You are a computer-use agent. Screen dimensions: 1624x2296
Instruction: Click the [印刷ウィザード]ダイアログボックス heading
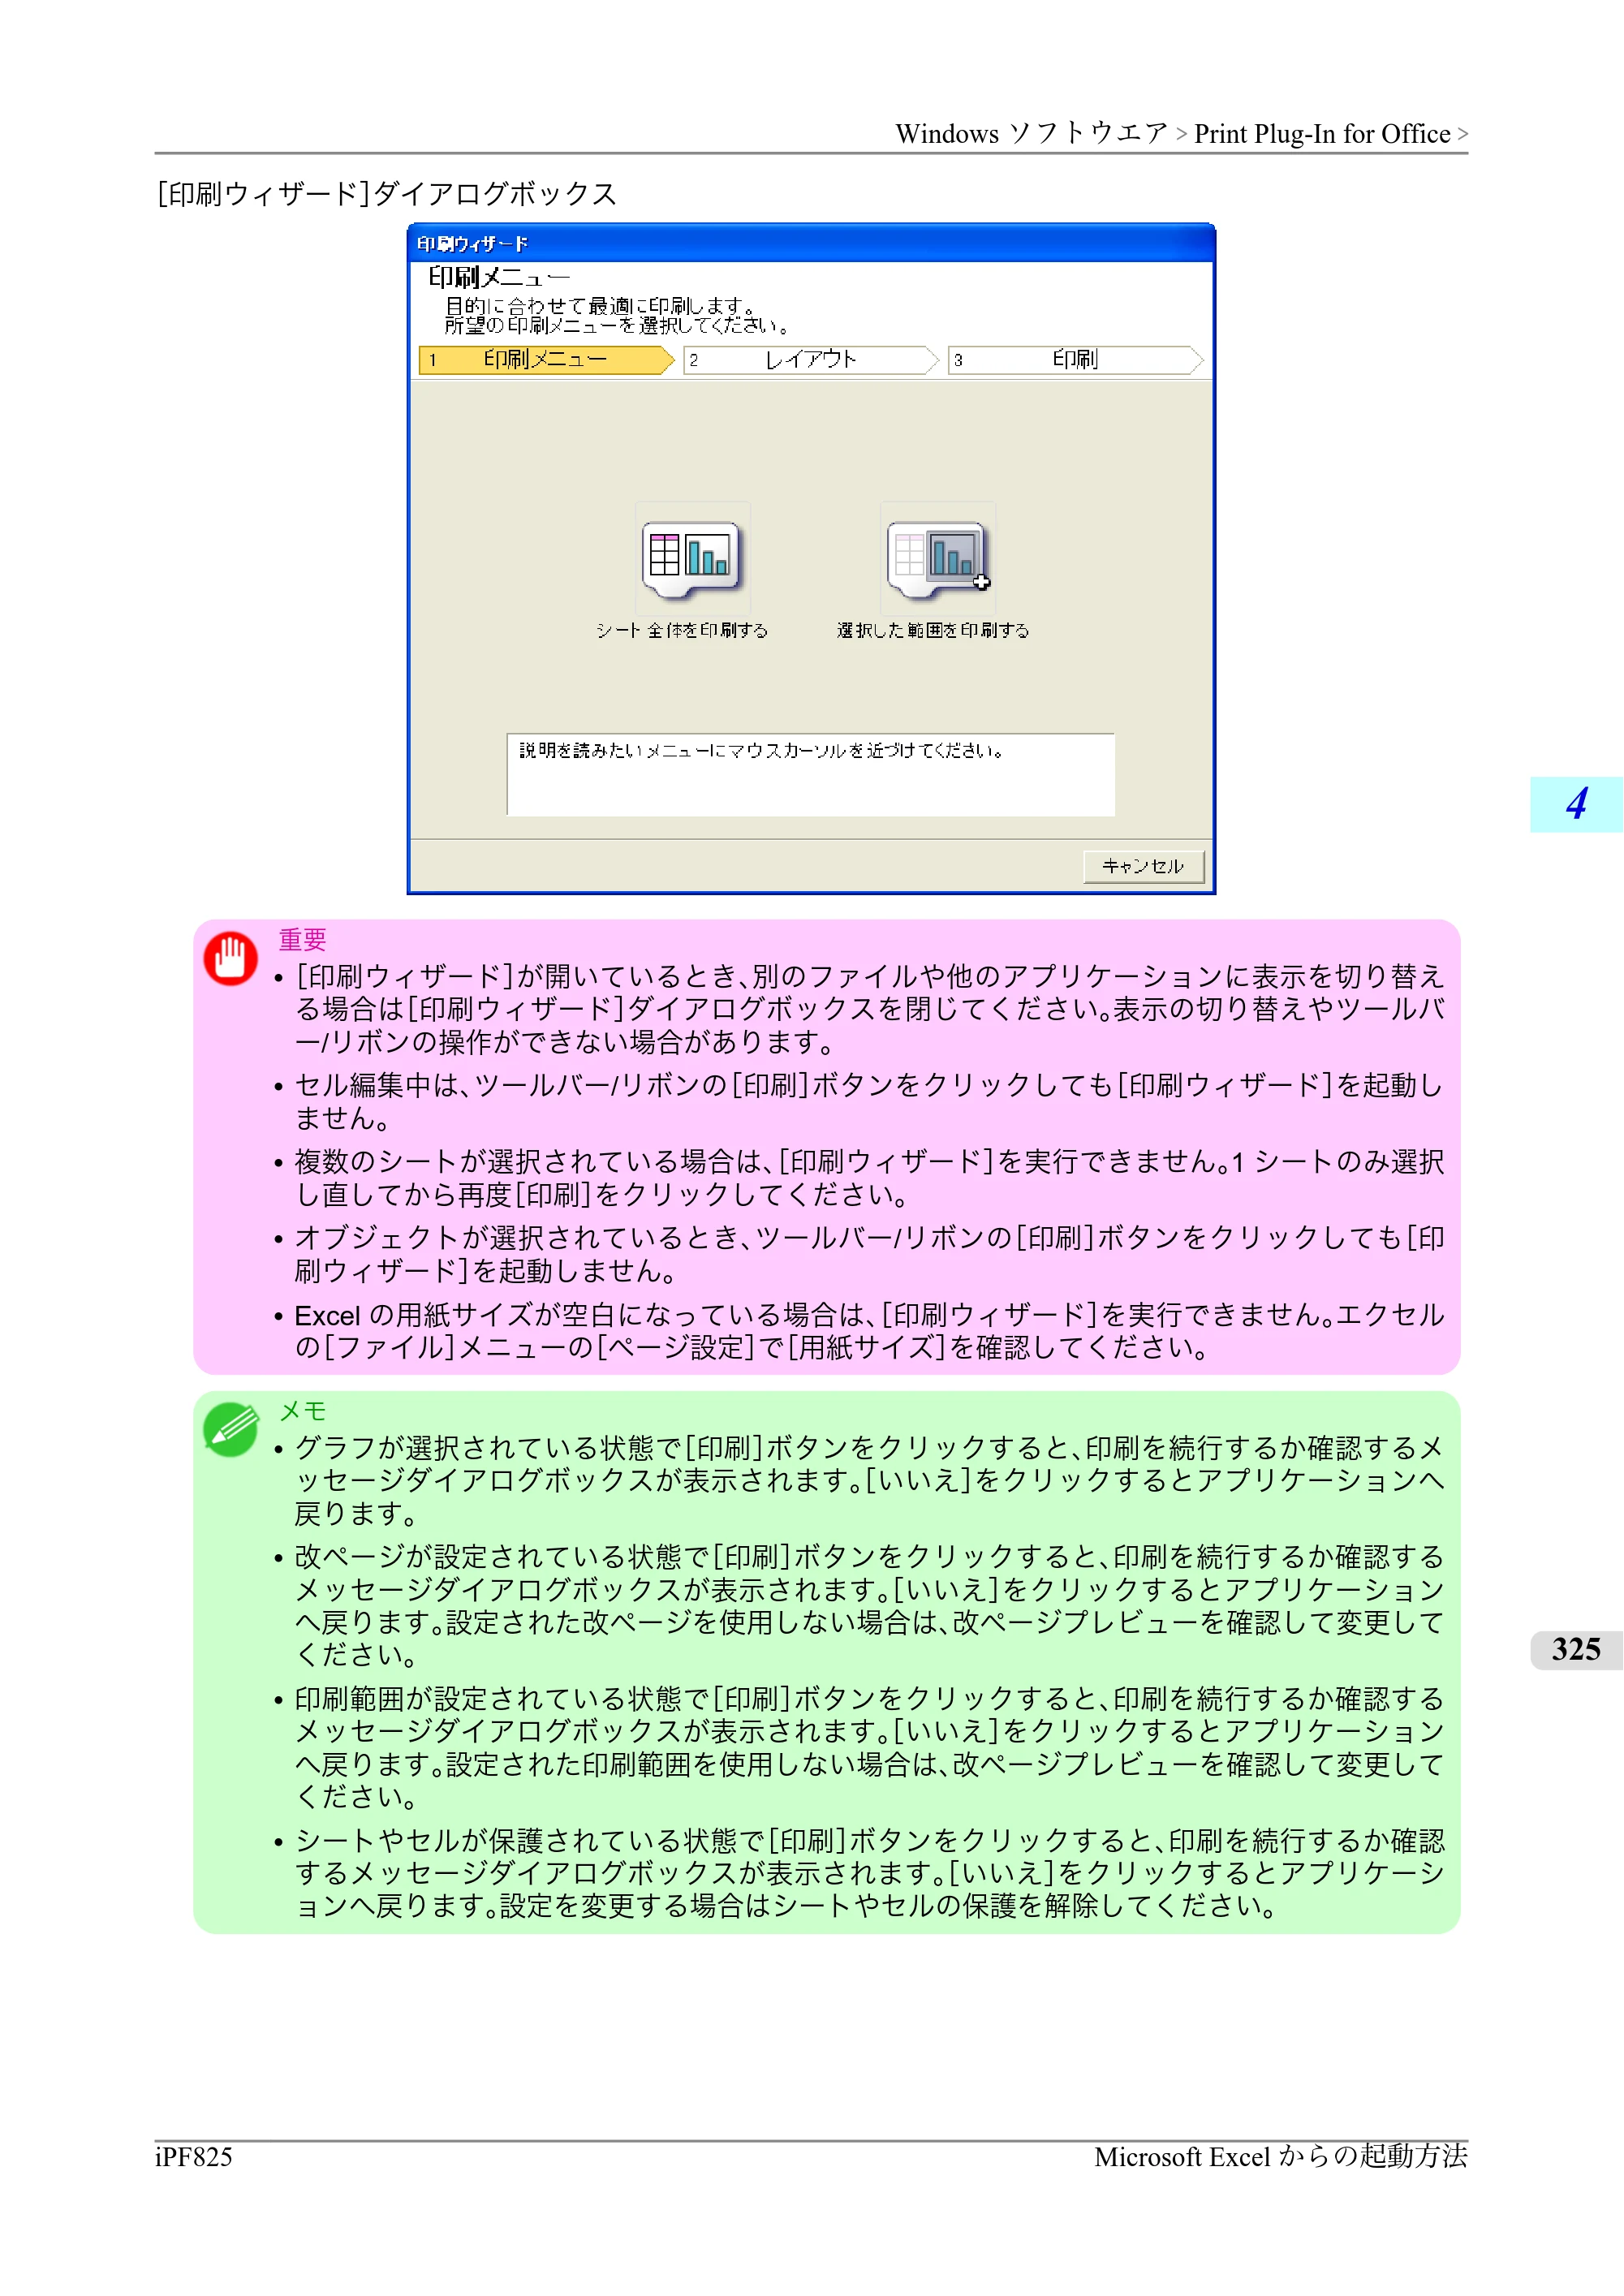(387, 194)
